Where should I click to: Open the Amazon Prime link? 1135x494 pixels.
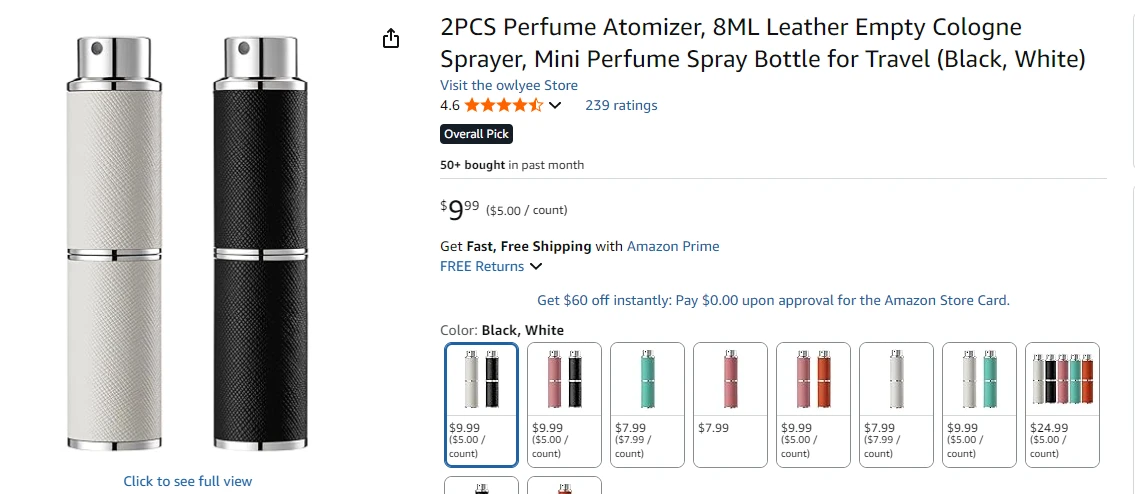673,246
